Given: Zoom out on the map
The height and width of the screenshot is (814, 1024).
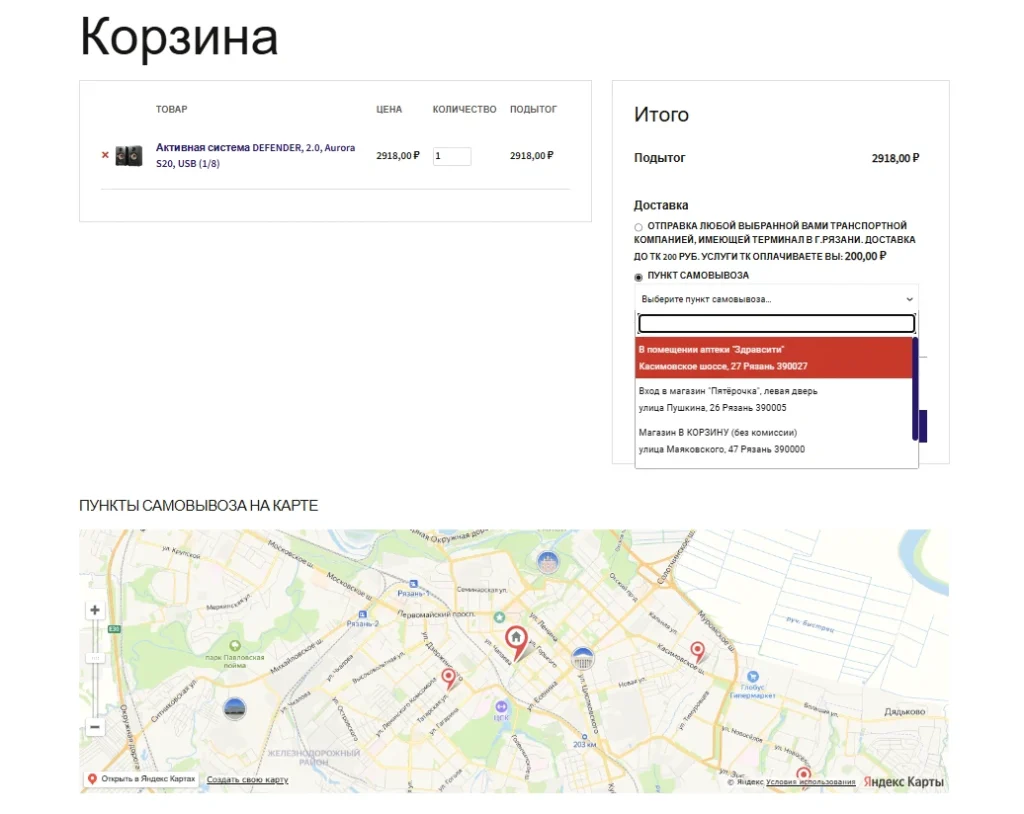Looking at the screenshot, I should point(95,727).
